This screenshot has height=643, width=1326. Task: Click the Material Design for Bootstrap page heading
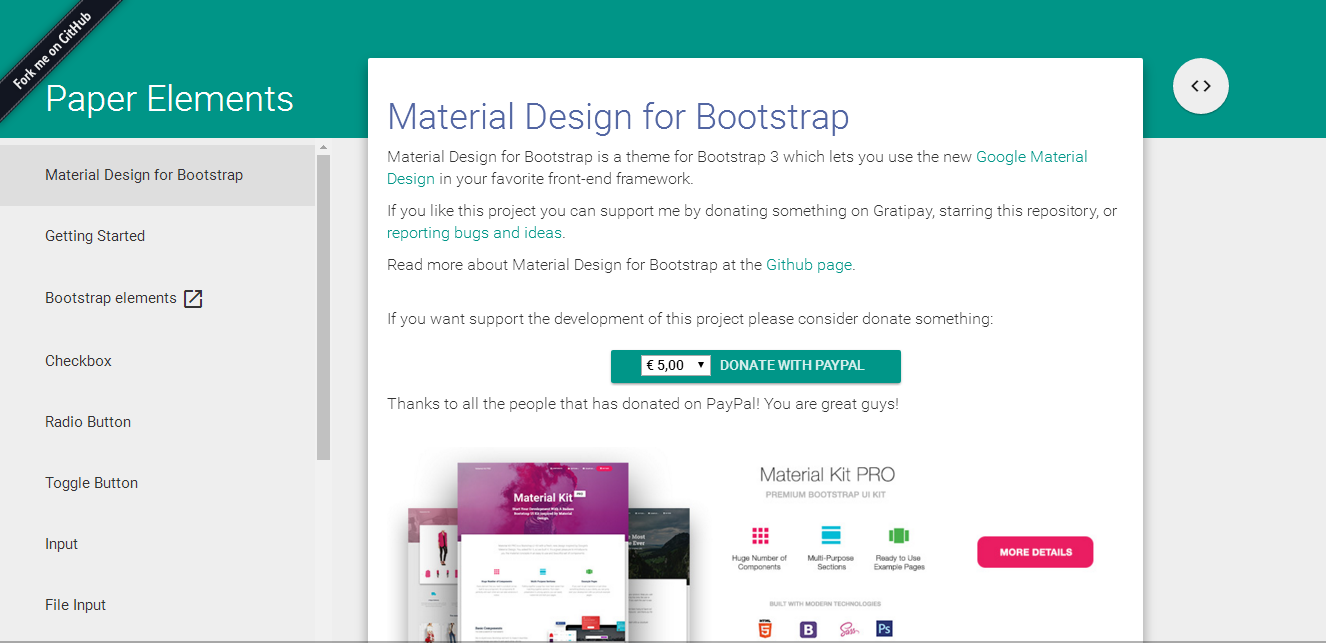618,117
